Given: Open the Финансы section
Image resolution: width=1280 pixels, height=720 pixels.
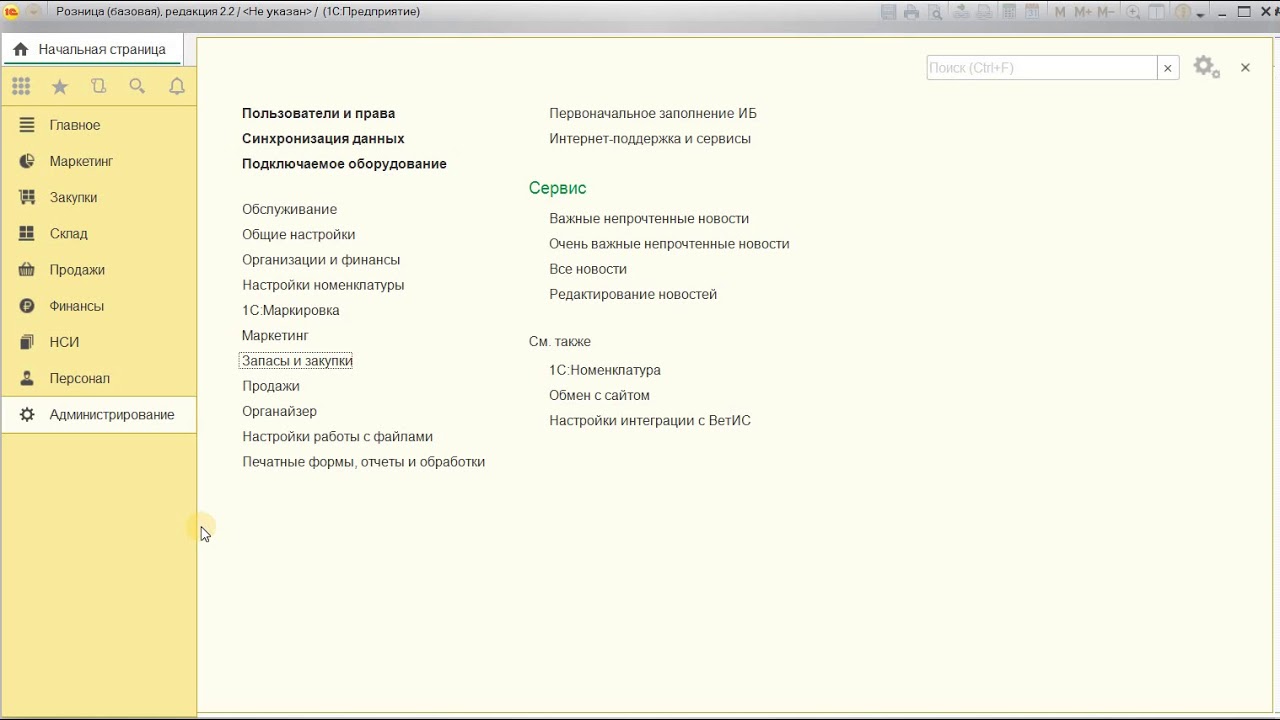Looking at the screenshot, I should [x=99, y=306].
